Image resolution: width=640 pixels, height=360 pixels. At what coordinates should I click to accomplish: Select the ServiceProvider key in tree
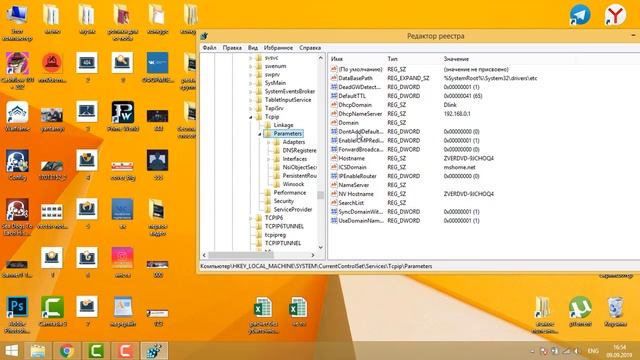click(293, 209)
